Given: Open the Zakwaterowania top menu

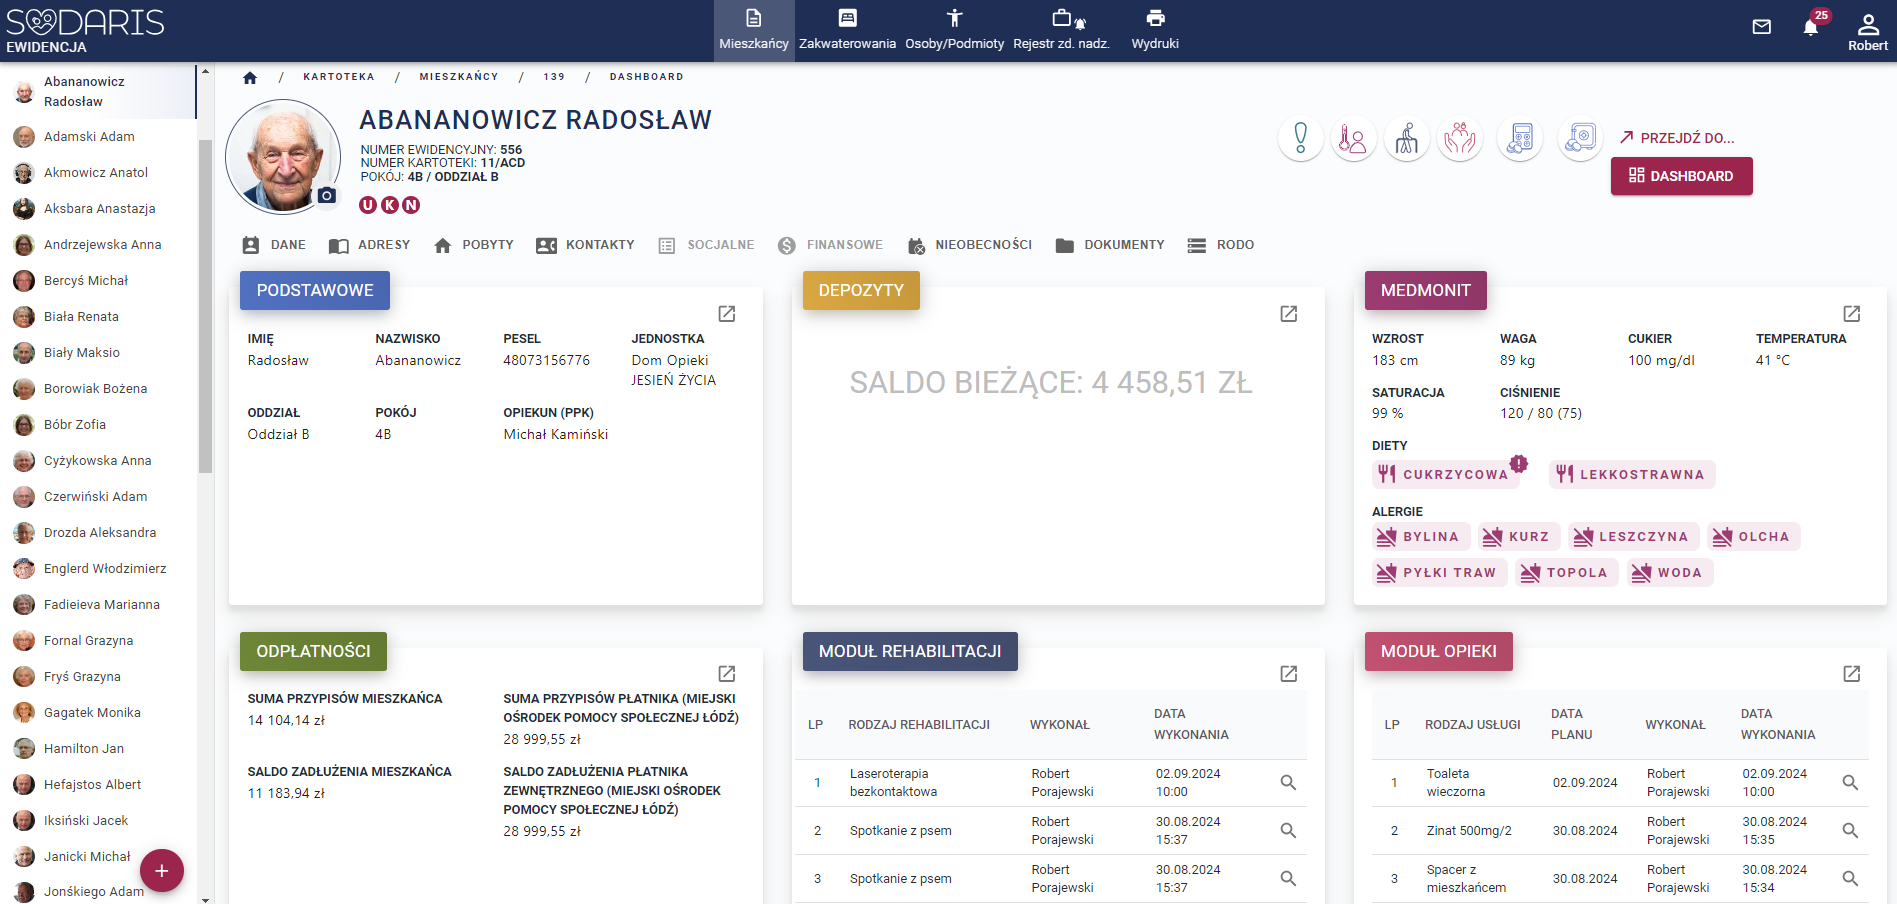Looking at the screenshot, I should tap(847, 30).
